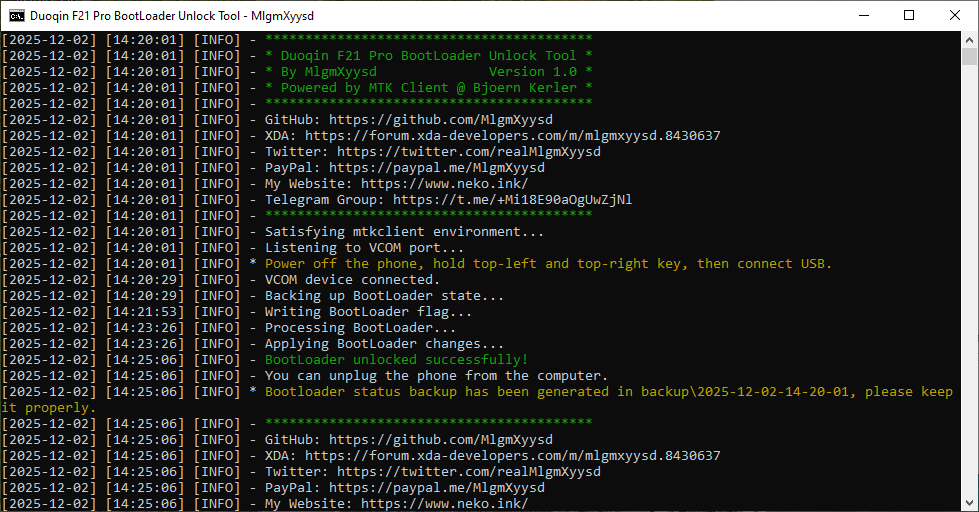Click the Twitter URL logged at 14:20:01

click(x=468, y=152)
